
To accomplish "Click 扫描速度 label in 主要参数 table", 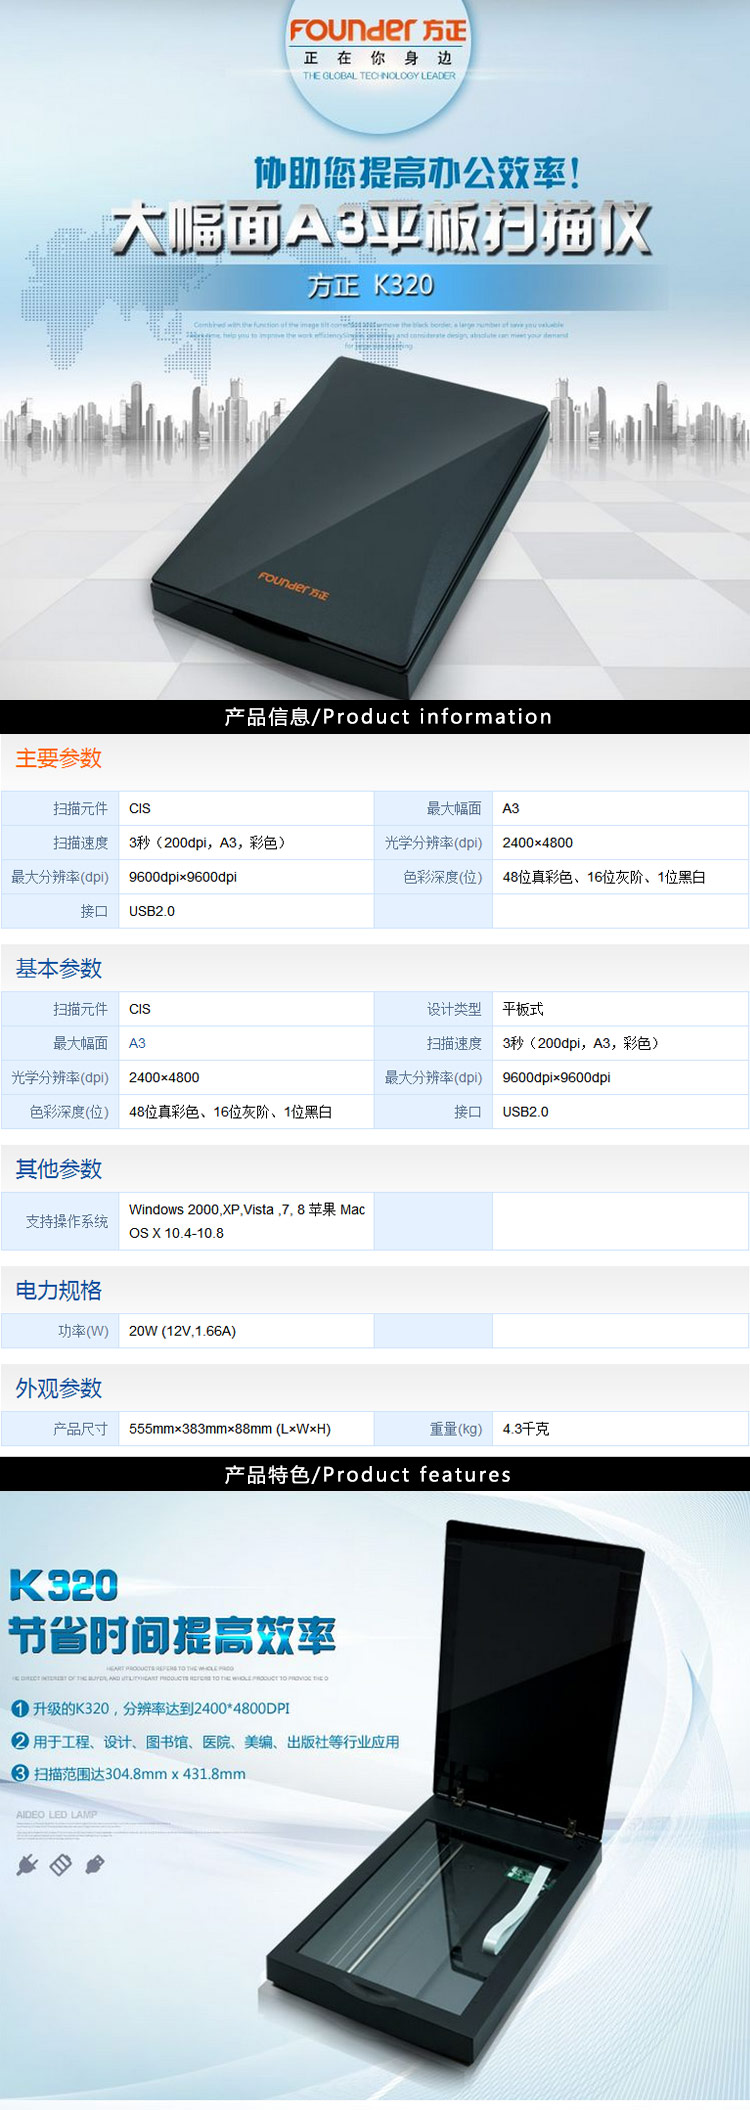I will pyautogui.click(x=81, y=843).
